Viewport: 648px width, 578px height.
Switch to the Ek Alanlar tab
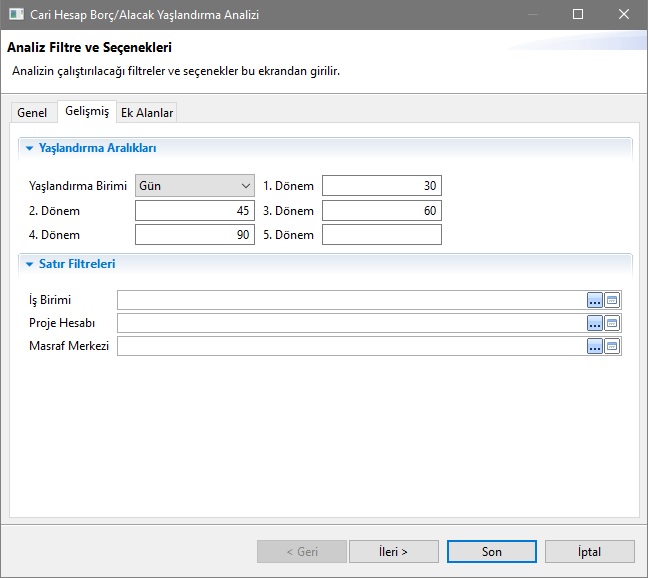tap(147, 113)
